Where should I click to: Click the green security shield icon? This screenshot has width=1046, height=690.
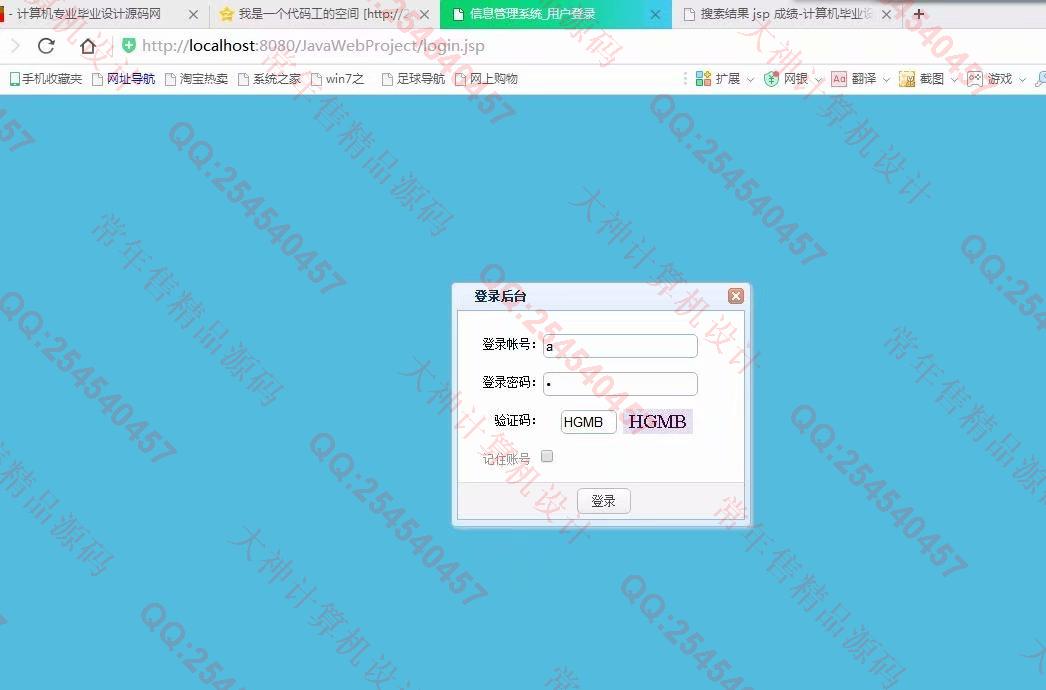pyautogui.click(x=129, y=45)
